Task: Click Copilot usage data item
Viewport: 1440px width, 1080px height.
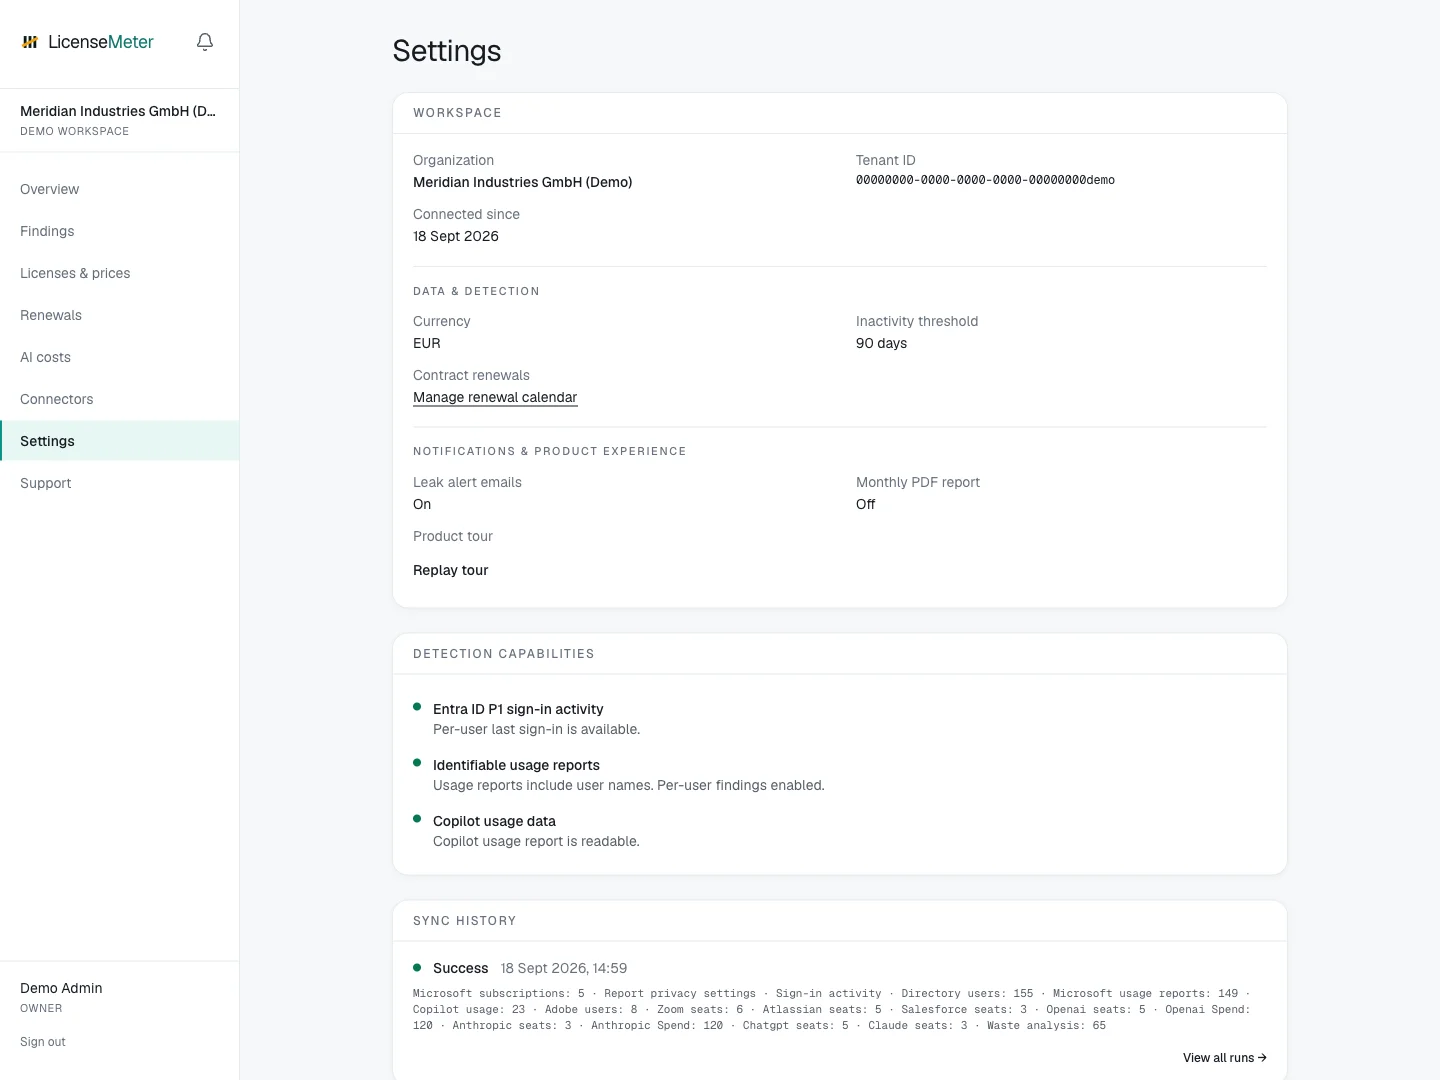Action: tap(494, 821)
